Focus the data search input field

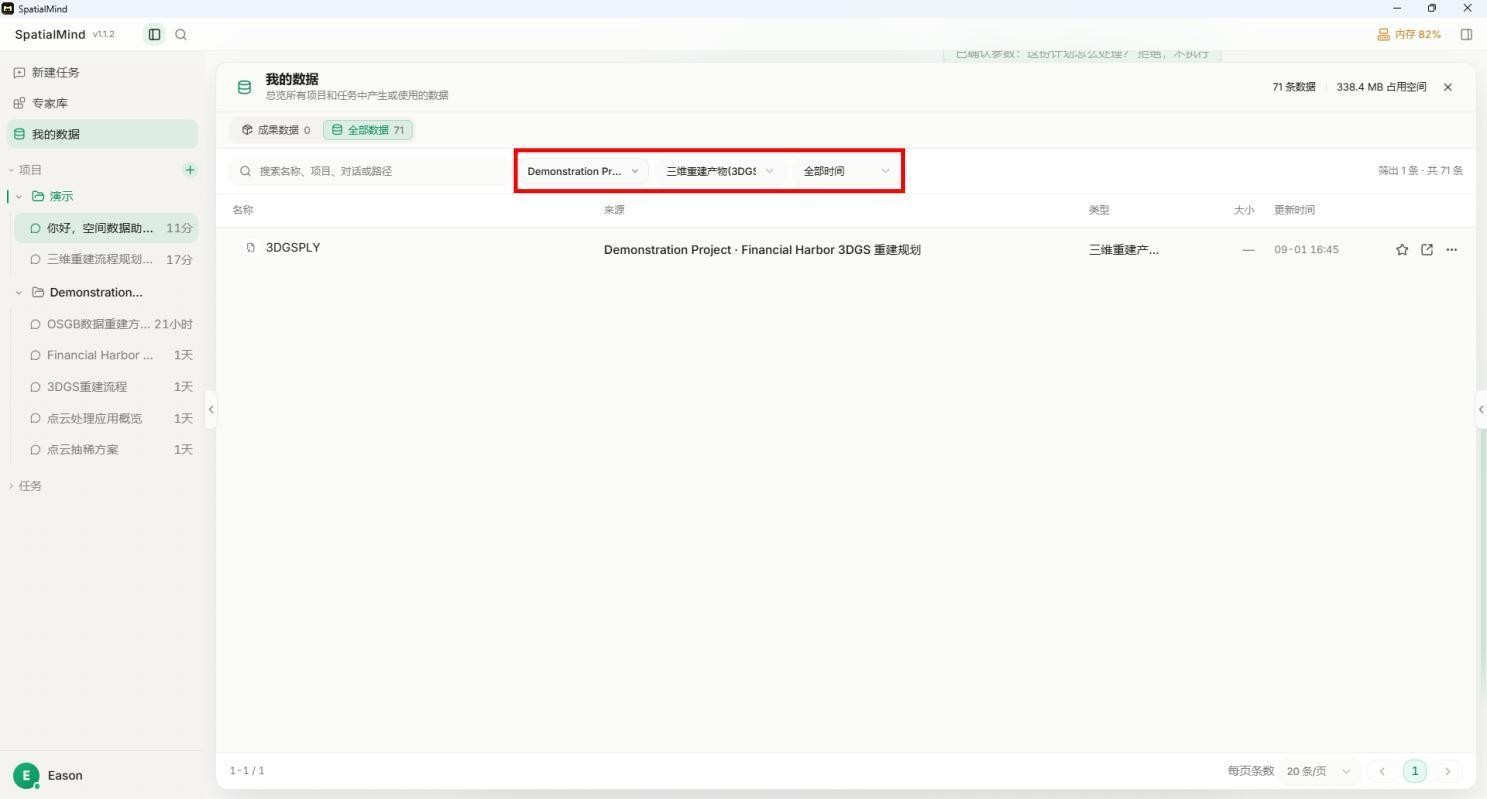coord(370,171)
